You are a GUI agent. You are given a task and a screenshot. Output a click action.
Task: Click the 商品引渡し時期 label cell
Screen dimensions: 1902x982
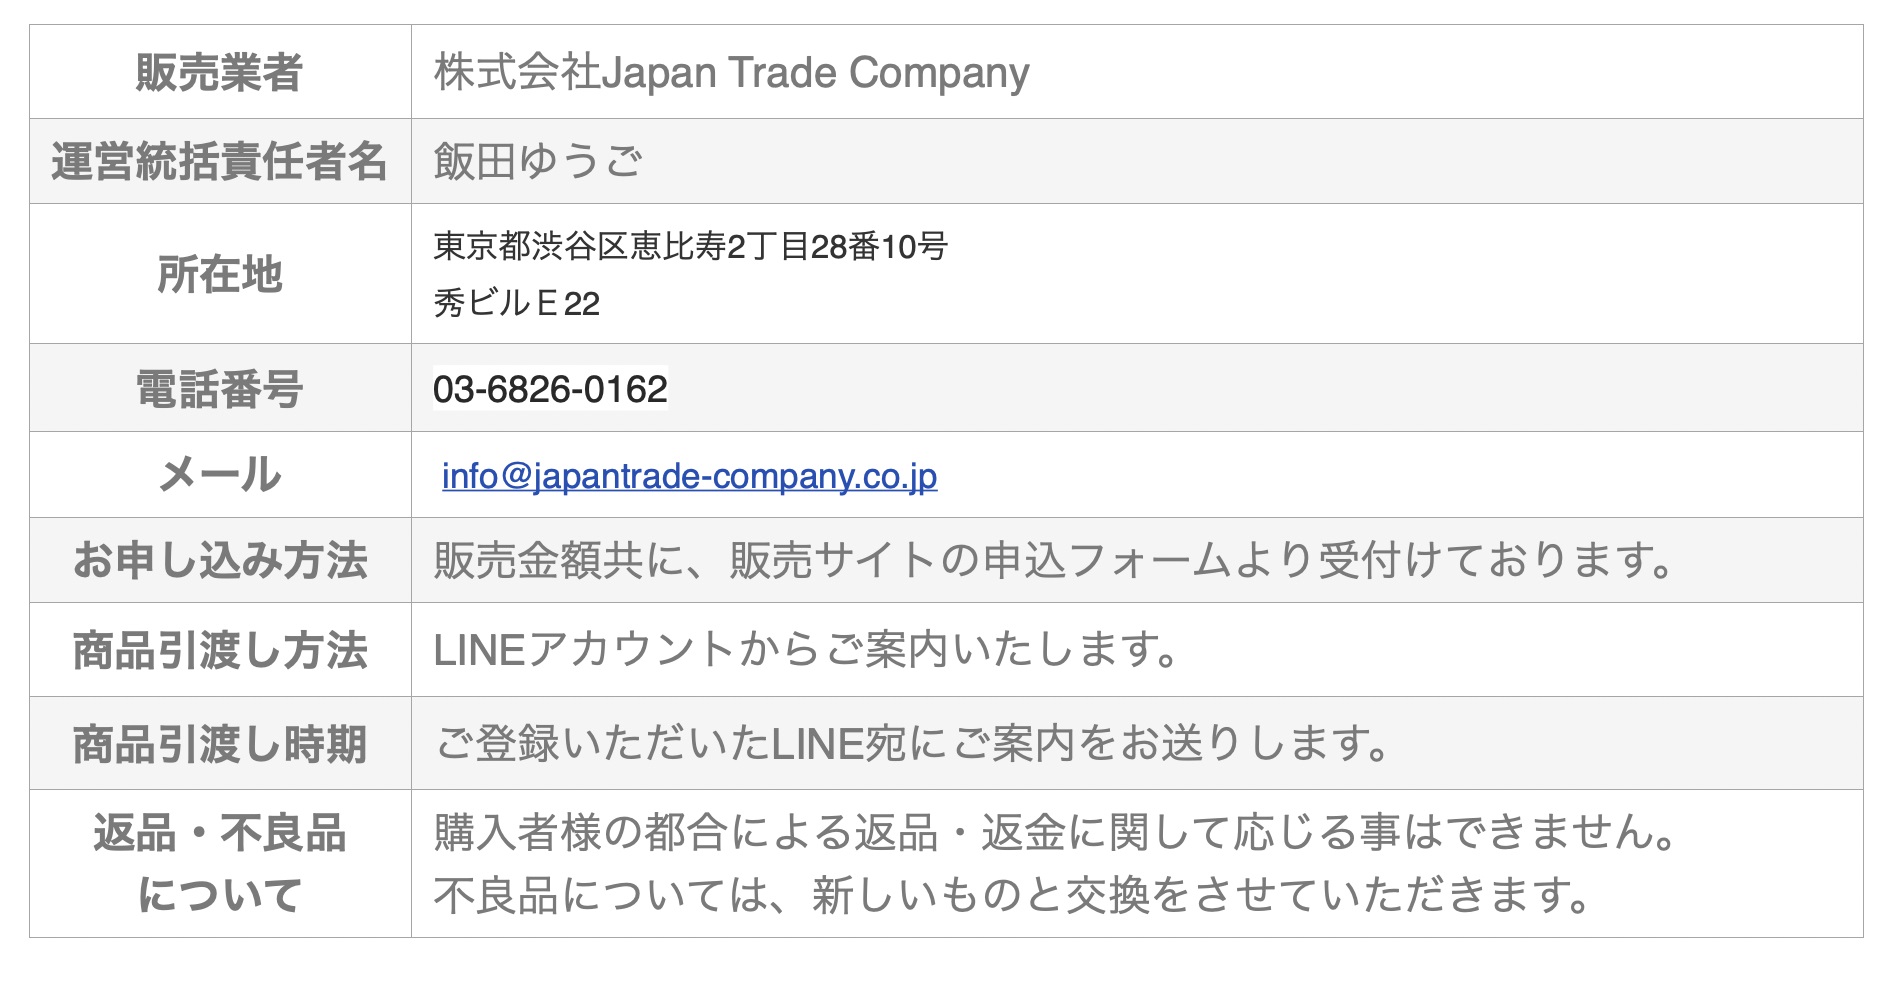220,743
